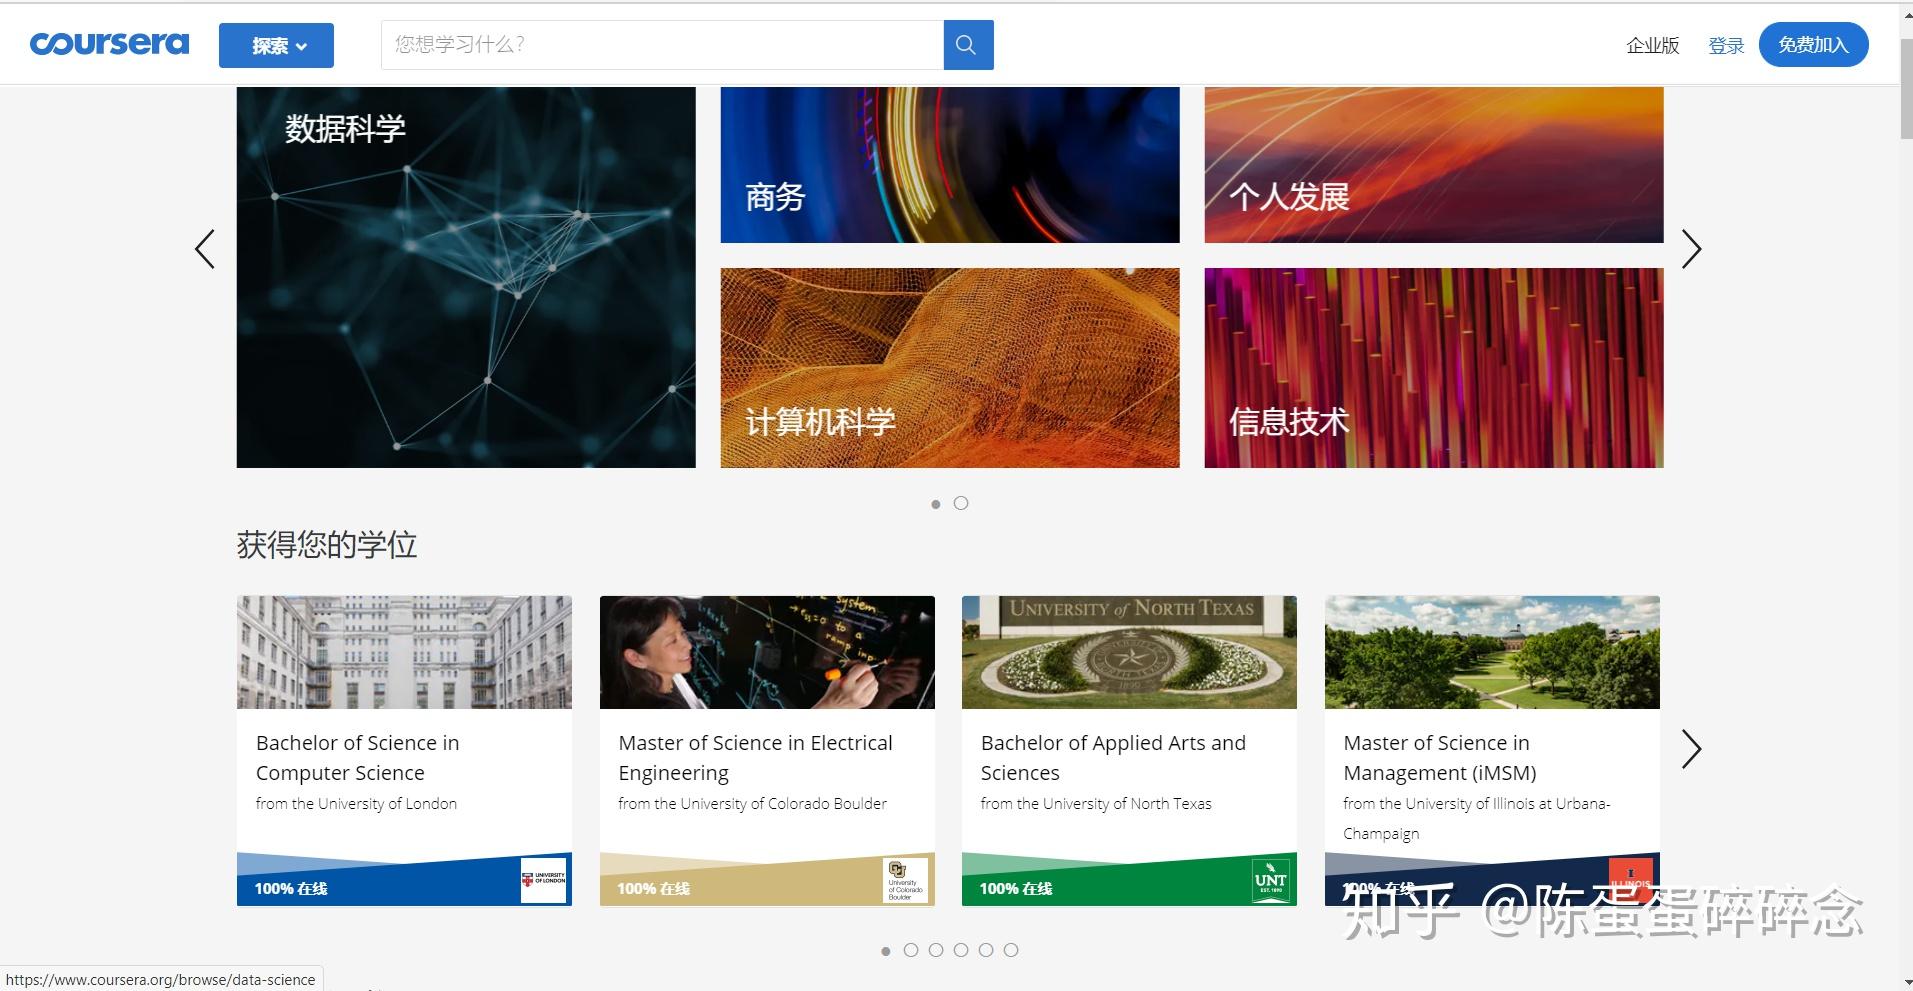The width and height of the screenshot is (1913, 991).
Task: Click the UNT logo badge
Action: (1270, 880)
